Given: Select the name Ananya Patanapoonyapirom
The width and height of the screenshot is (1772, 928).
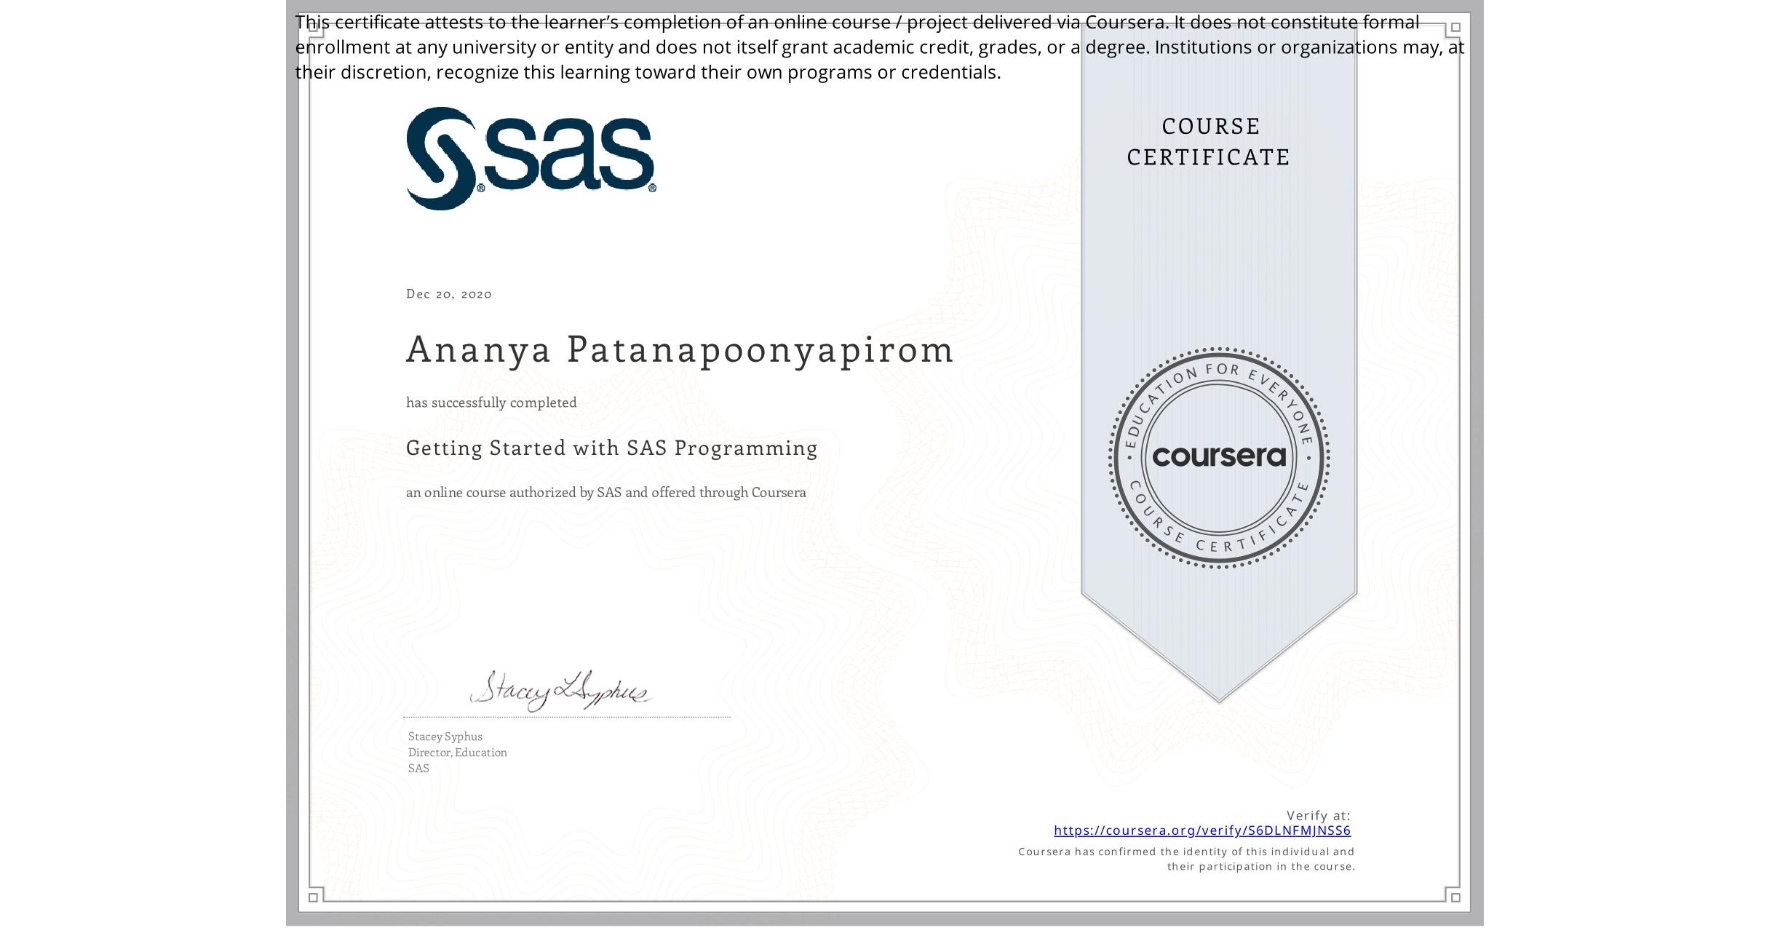Looking at the screenshot, I should click(x=680, y=350).
